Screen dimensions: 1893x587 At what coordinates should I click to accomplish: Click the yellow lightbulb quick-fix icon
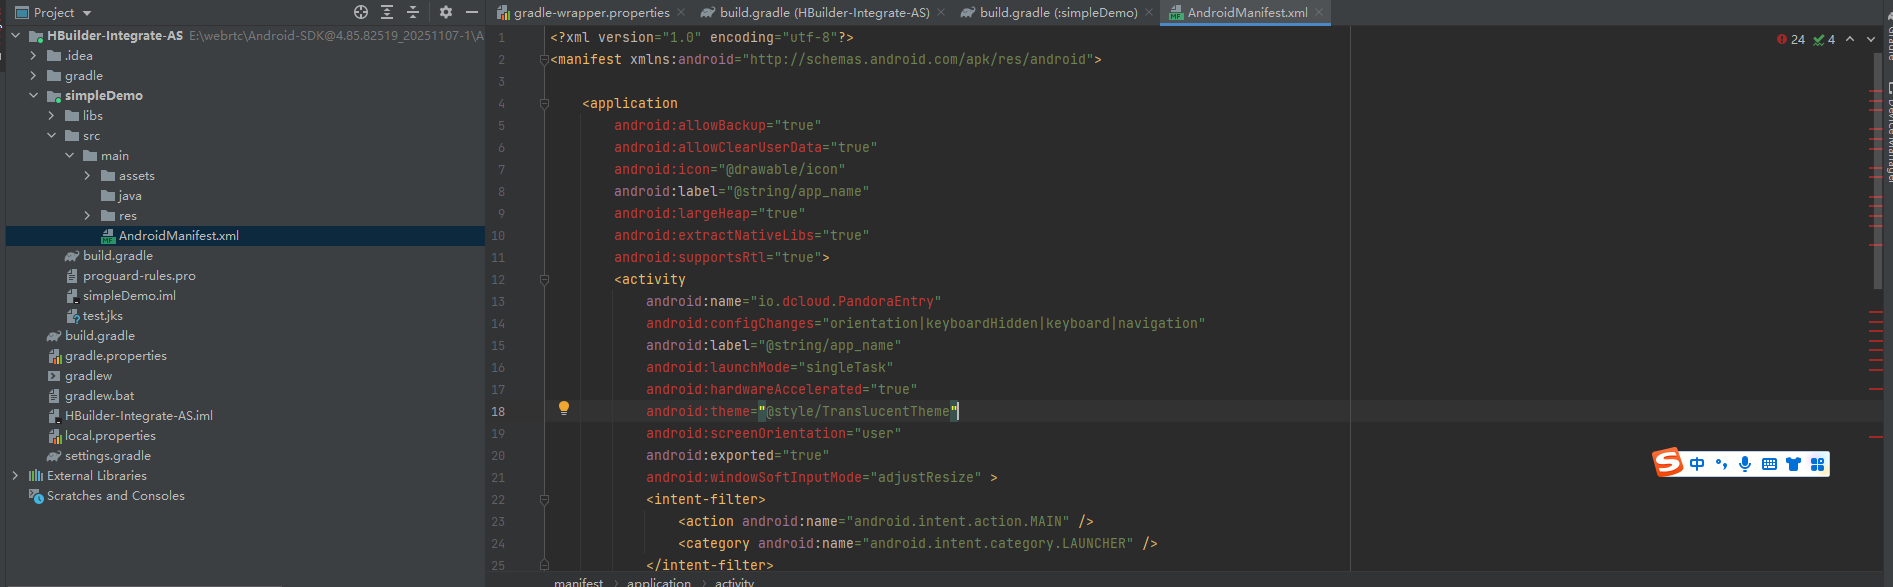click(564, 408)
